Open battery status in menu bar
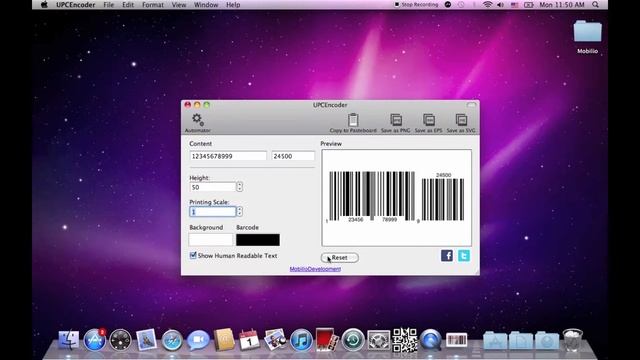Viewport: 640px width, 360px height. pos(529,5)
